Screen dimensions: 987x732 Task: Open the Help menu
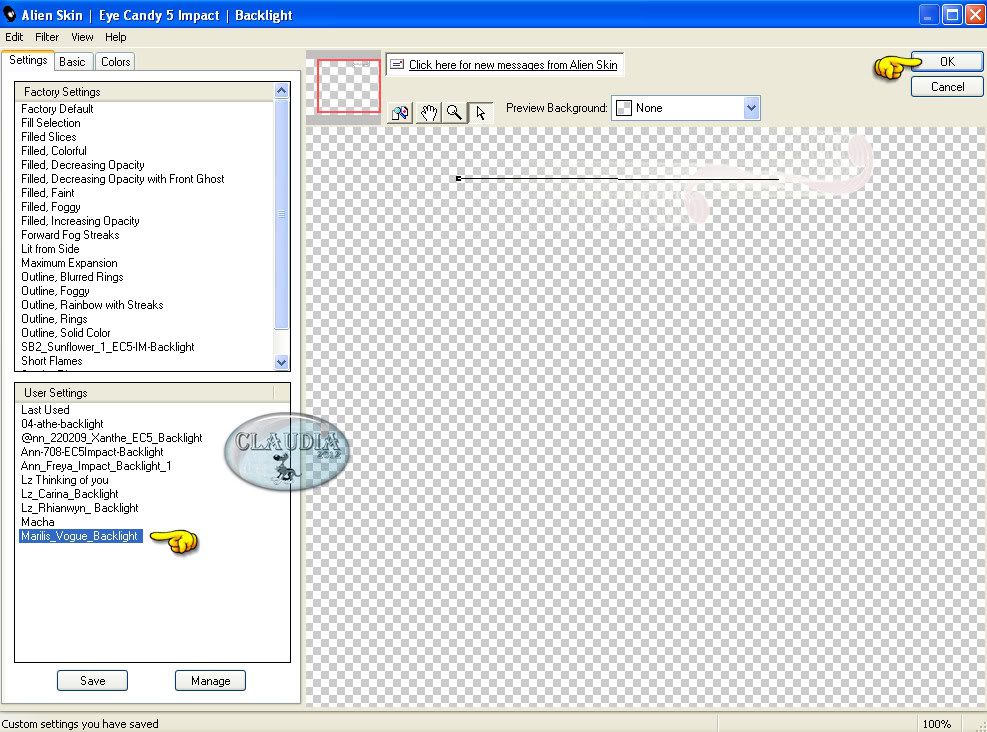[116, 37]
